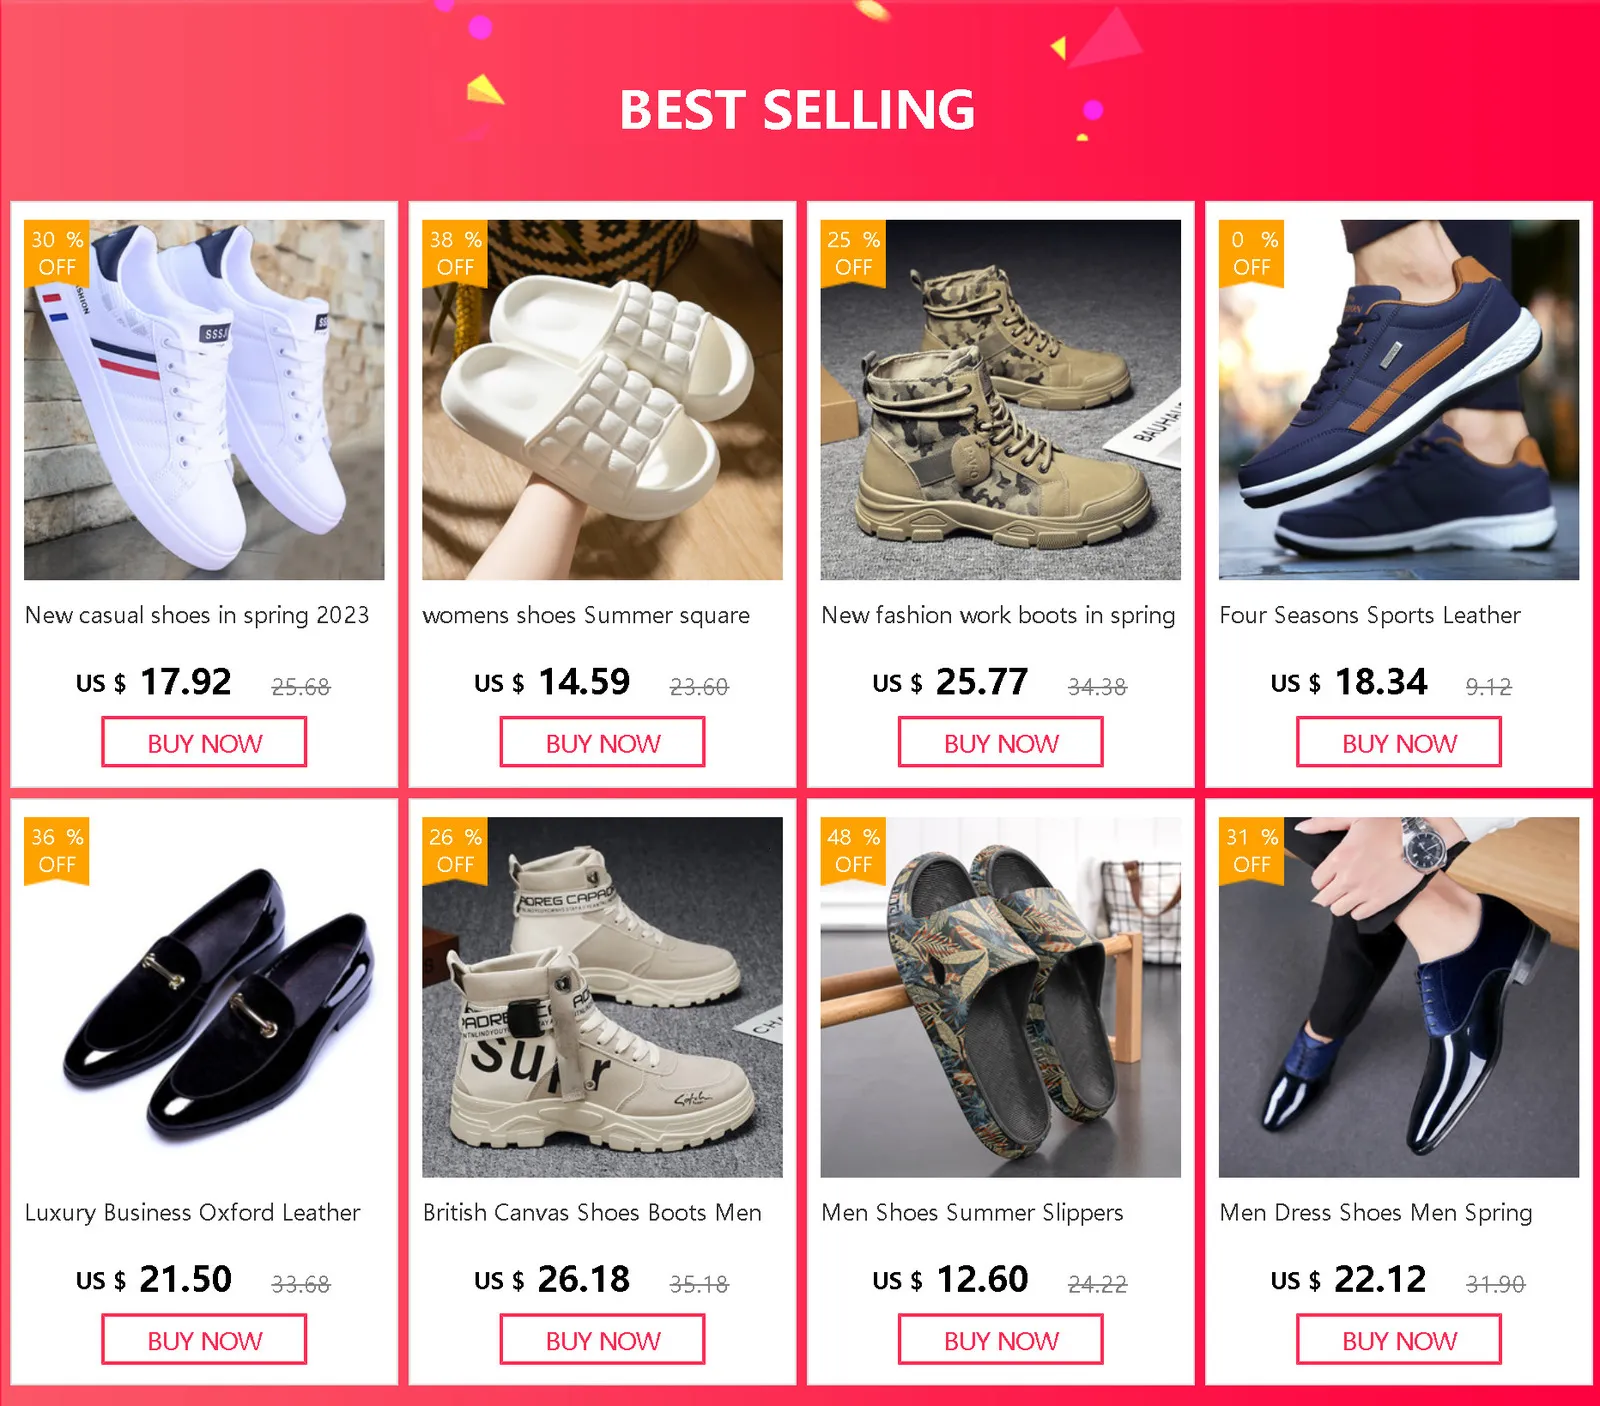Screen dimensions: 1600x1406
Task: View the camouflage work boots image
Action: point(1001,400)
